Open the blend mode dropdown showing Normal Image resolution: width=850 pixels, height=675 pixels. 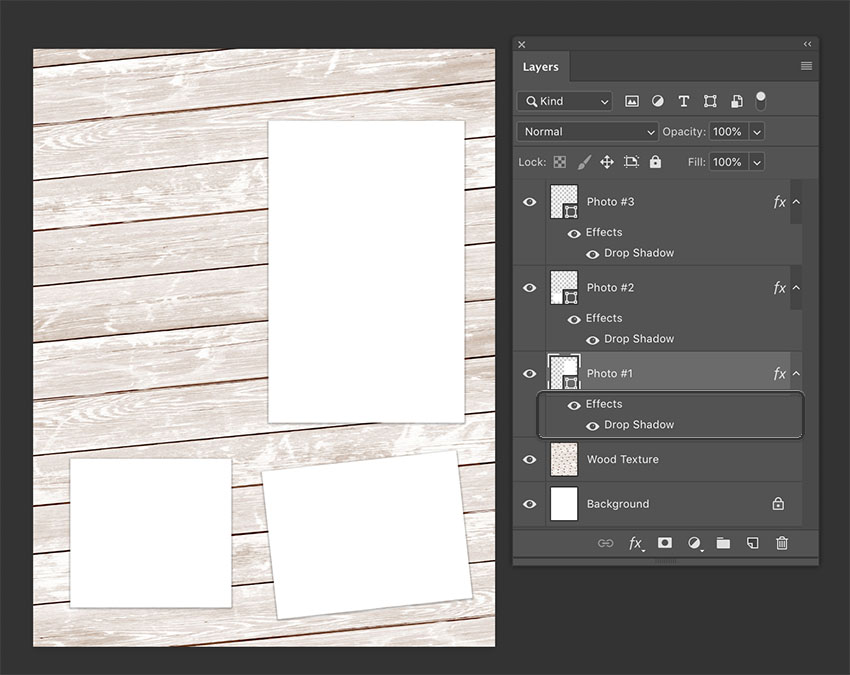click(587, 131)
